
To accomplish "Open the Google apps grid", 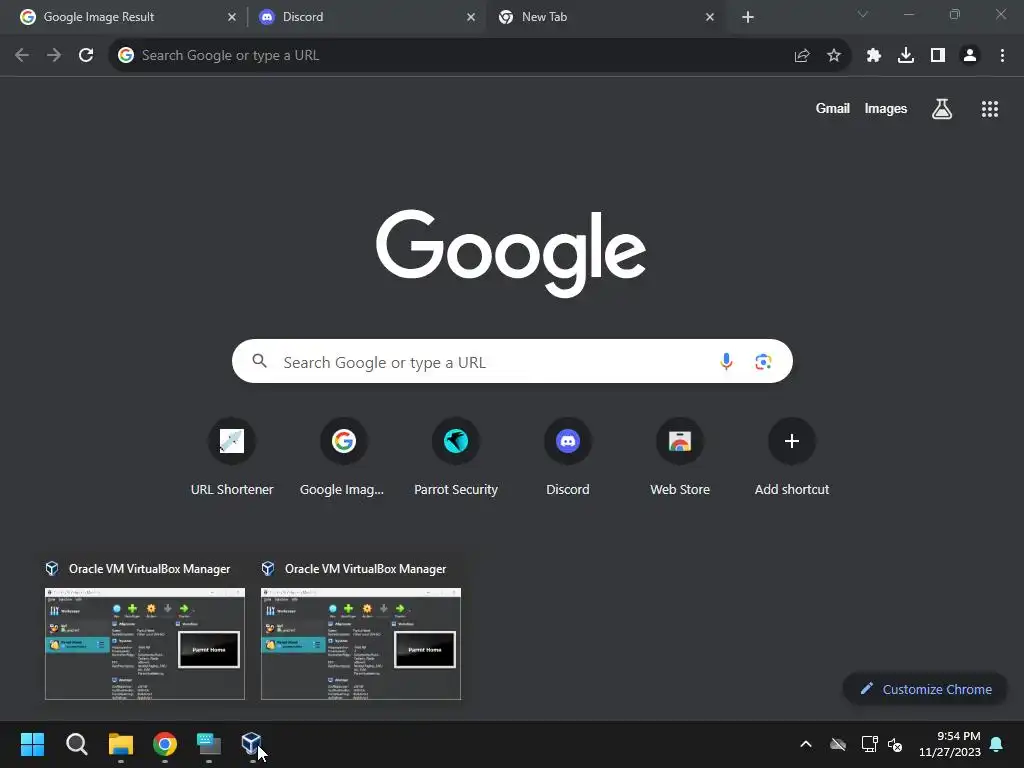I will coord(990,109).
